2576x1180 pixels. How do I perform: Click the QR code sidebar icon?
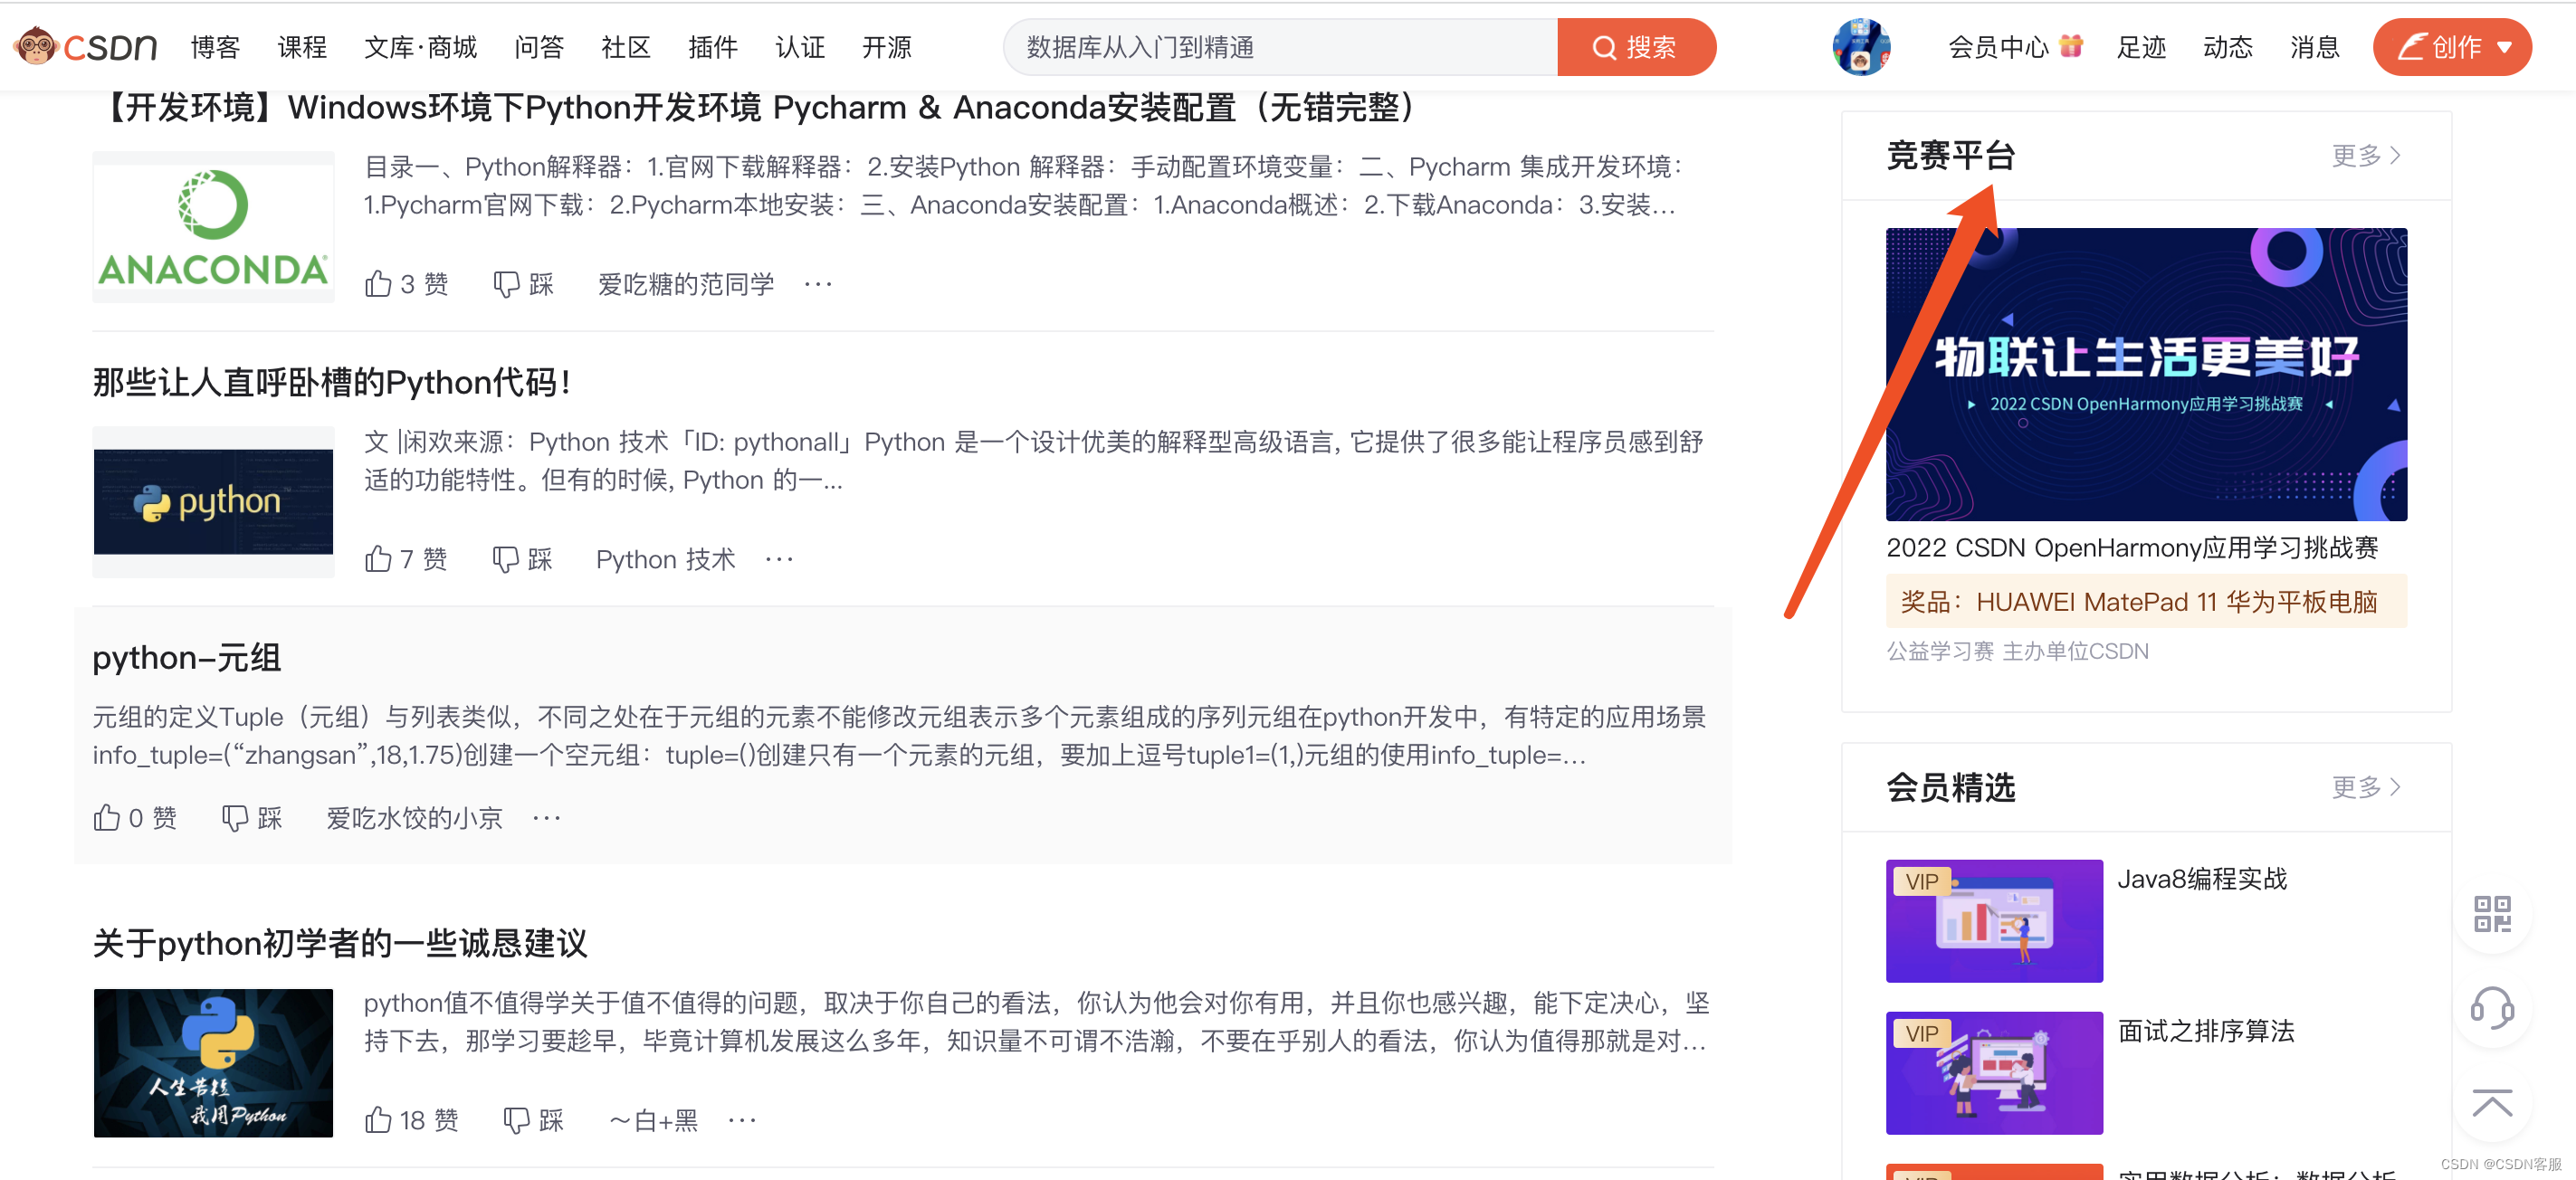click(x=2491, y=913)
